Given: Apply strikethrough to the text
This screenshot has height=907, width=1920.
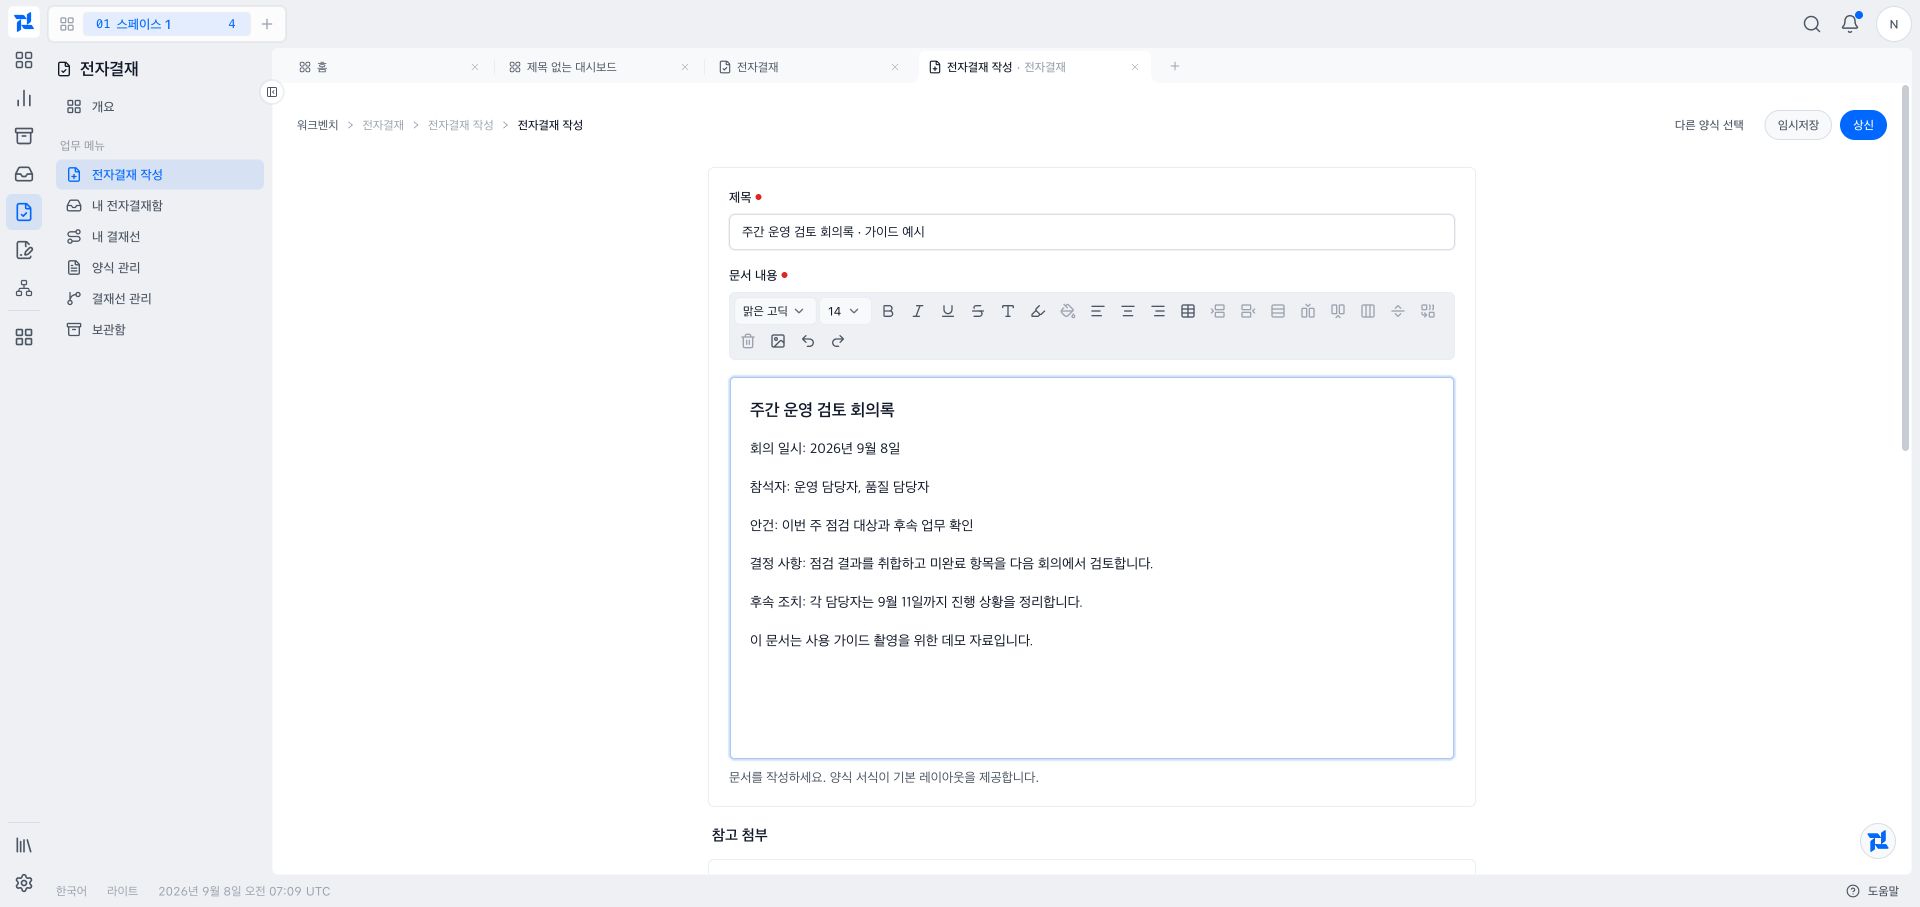Looking at the screenshot, I should 977,311.
